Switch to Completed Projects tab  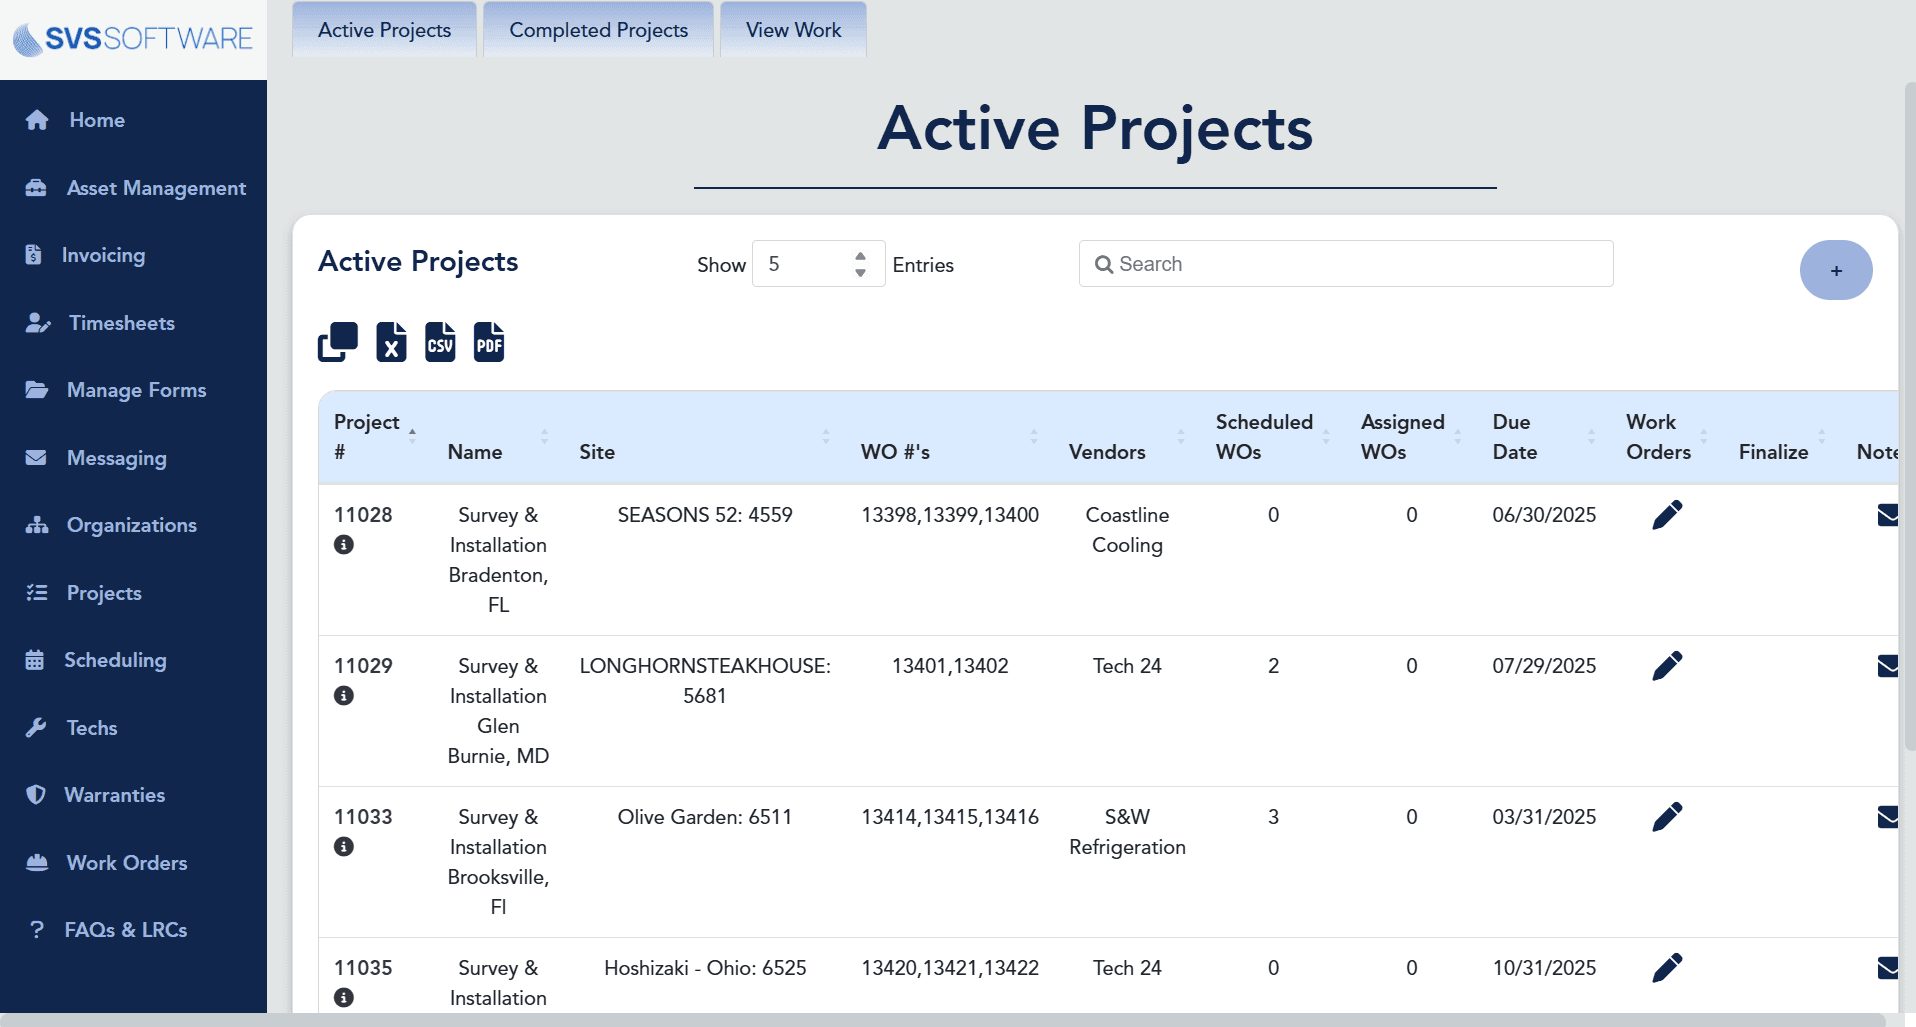(598, 30)
